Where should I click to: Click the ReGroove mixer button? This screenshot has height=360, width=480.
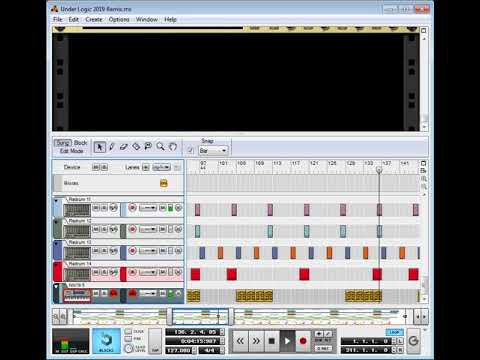pyautogui.click(x=414, y=341)
